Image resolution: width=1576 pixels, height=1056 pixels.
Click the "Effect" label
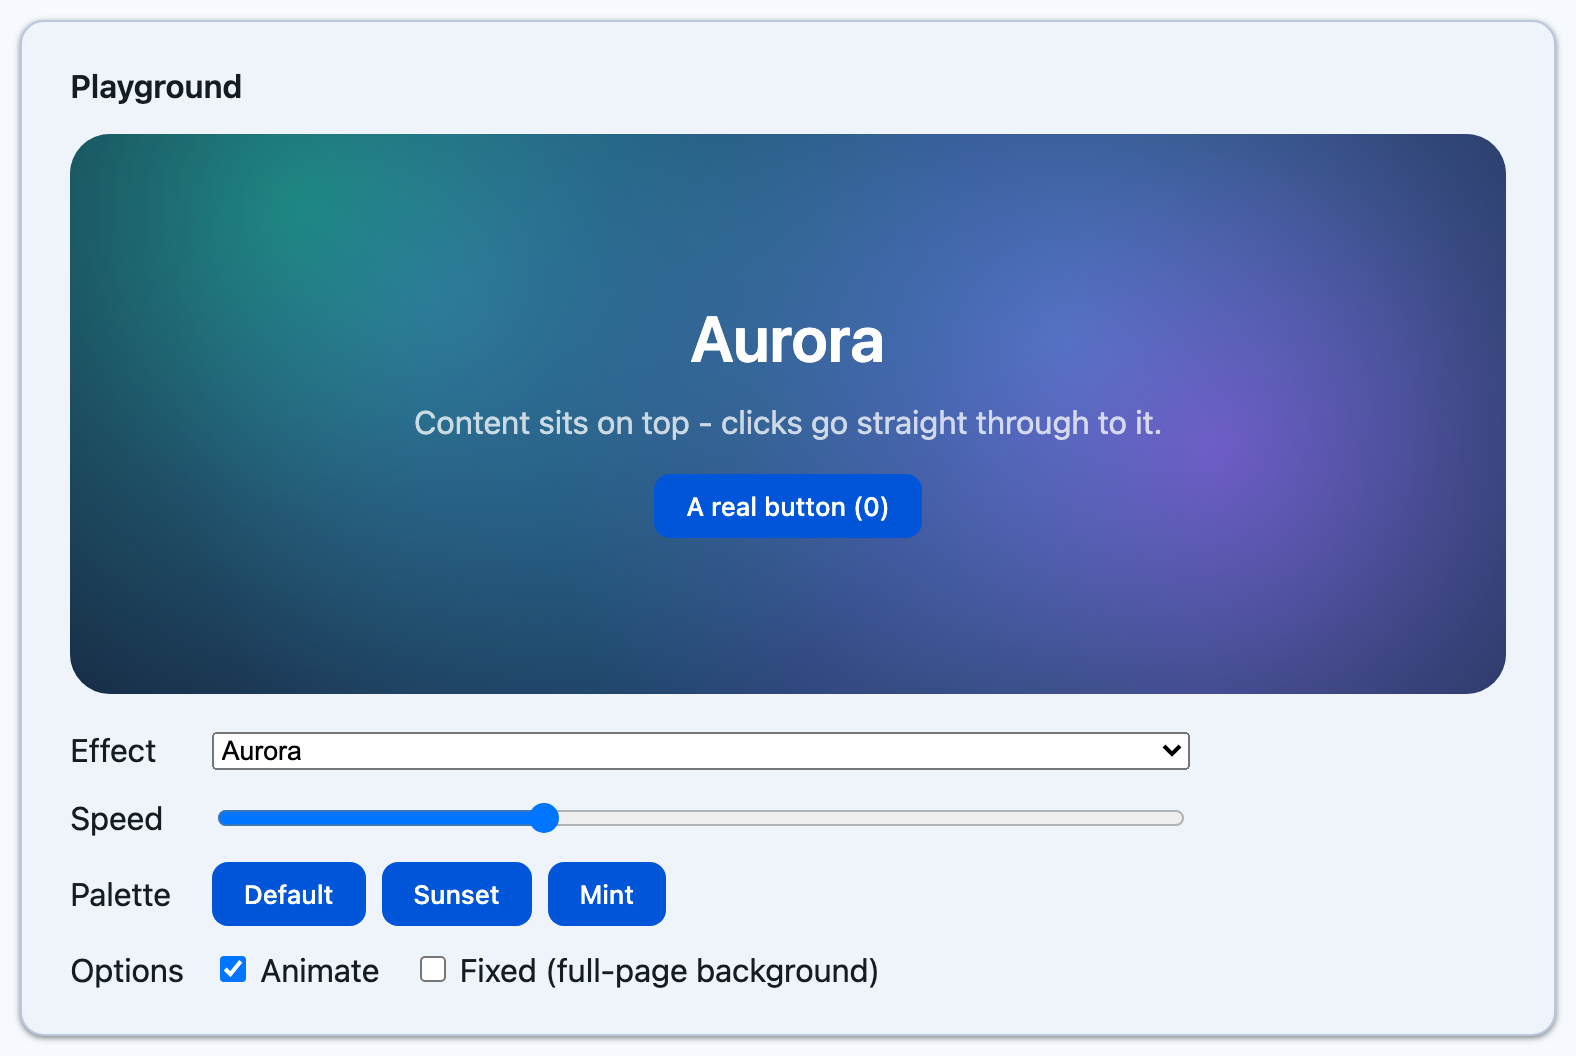coord(113,751)
